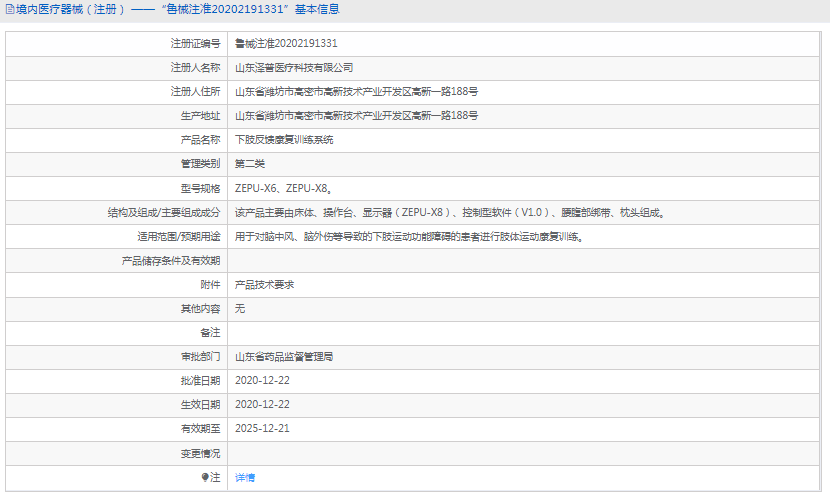The width and height of the screenshot is (830, 498).
Task: Select the 无 value under 其他内容
Action: [x=240, y=309]
